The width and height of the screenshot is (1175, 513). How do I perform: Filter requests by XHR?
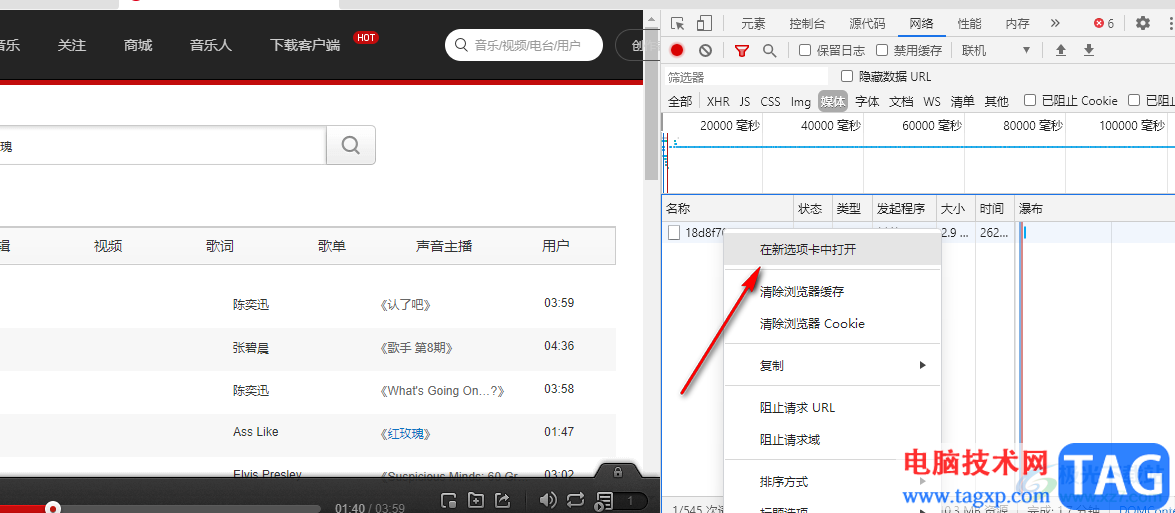pyautogui.click(x=718, y=101)
